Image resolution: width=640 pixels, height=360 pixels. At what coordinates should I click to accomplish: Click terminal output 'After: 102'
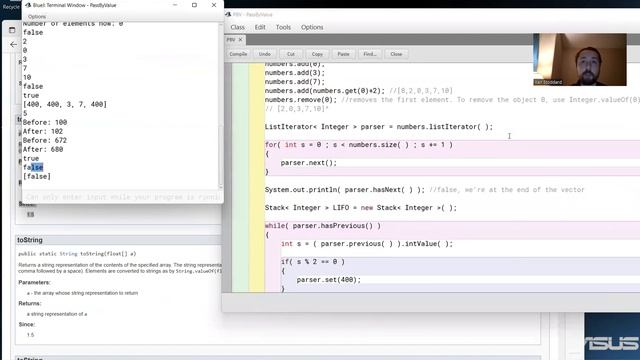[43, 131]
